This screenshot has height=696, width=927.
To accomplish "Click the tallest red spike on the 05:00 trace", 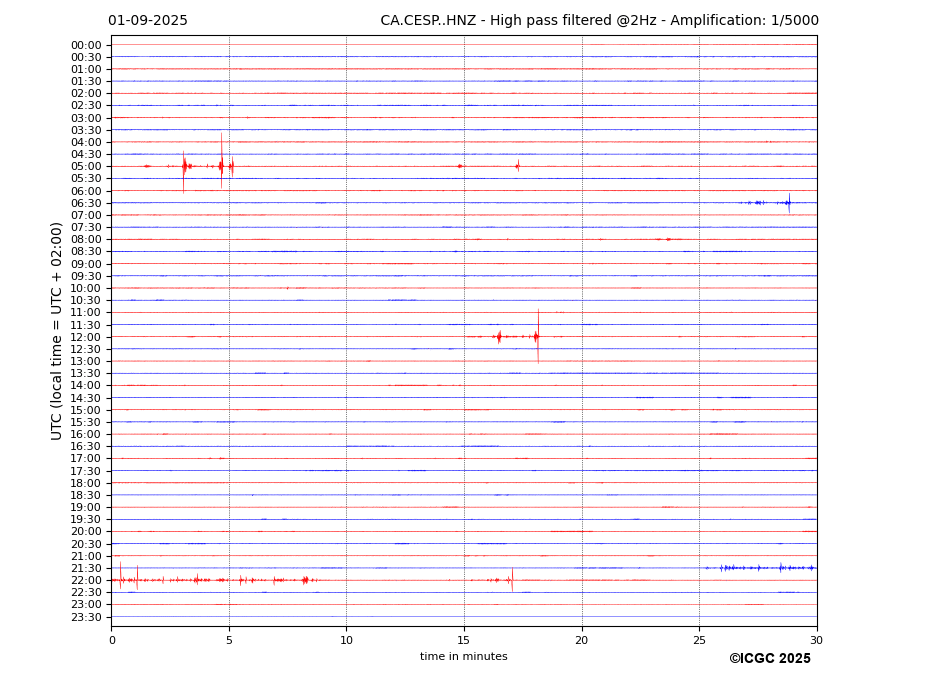I will 222,161.
